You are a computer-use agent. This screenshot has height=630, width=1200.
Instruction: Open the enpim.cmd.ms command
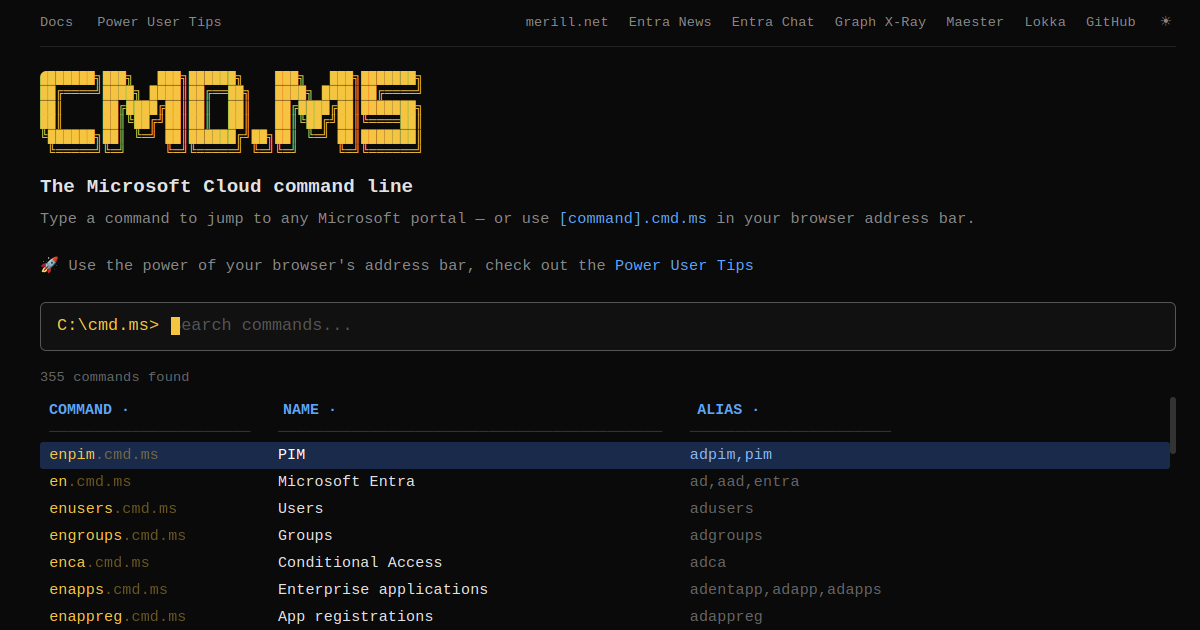click(104, 455)
